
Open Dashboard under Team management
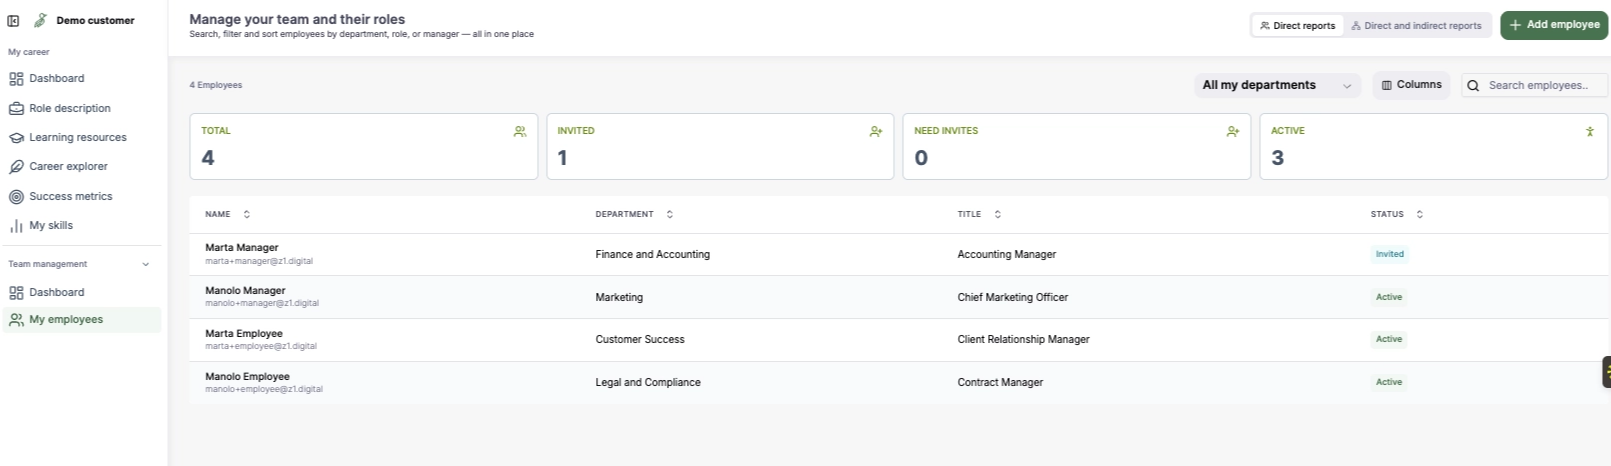(x=57, y=292)
